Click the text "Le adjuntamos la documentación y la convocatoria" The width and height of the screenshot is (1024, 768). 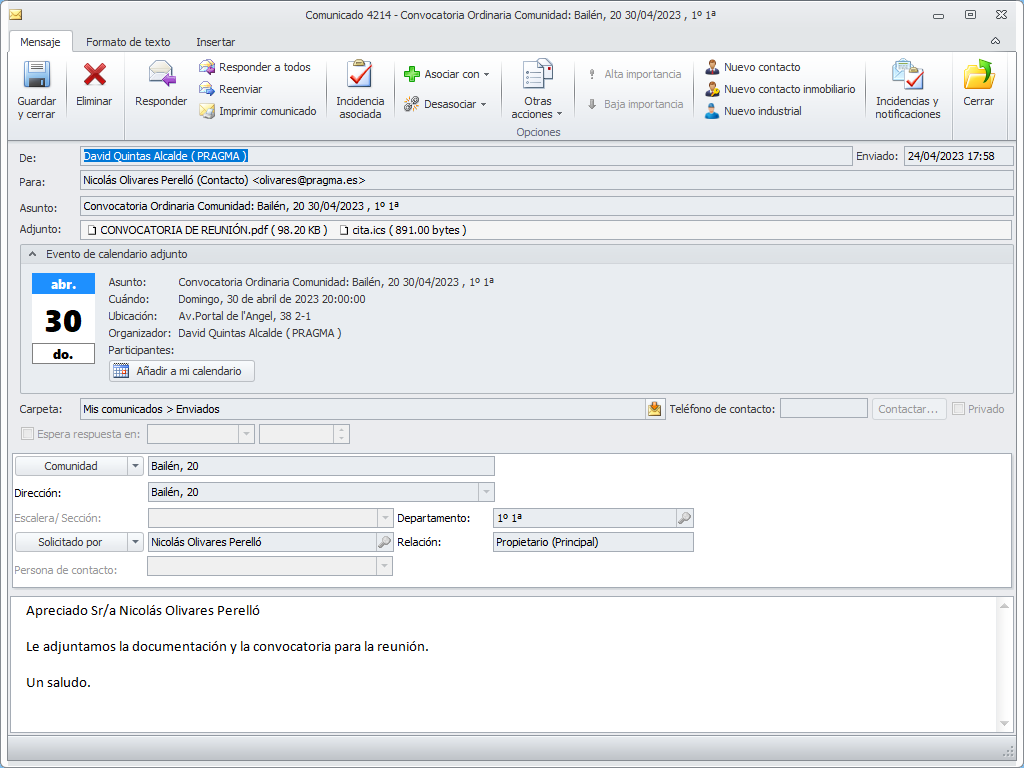pyautogui.click(x=178, y=647)
